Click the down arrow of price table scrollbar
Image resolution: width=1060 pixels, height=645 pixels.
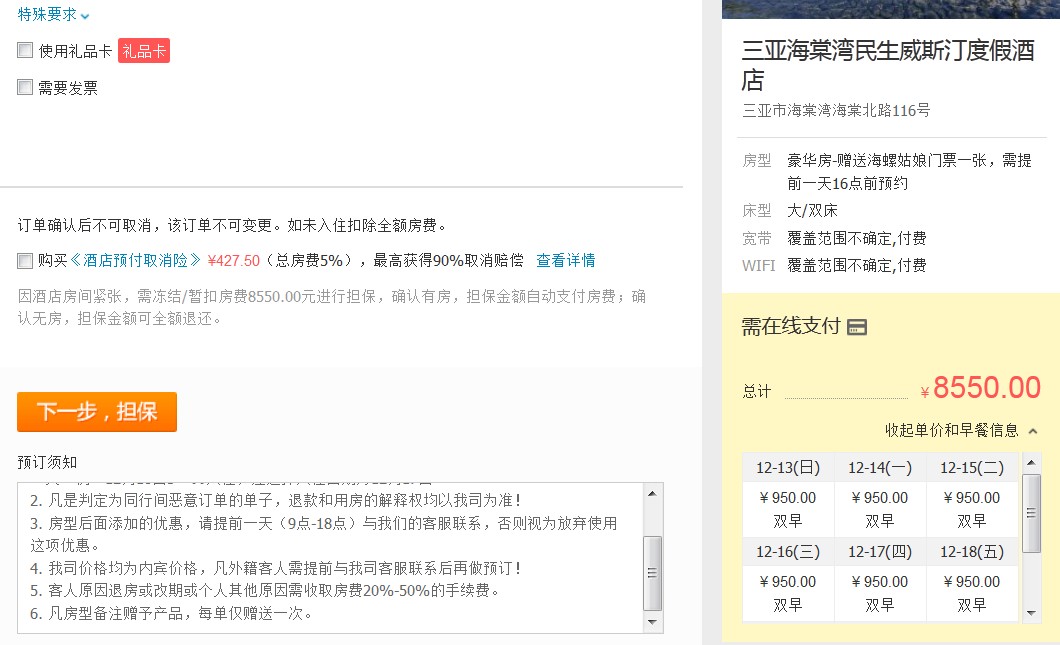1032,612
